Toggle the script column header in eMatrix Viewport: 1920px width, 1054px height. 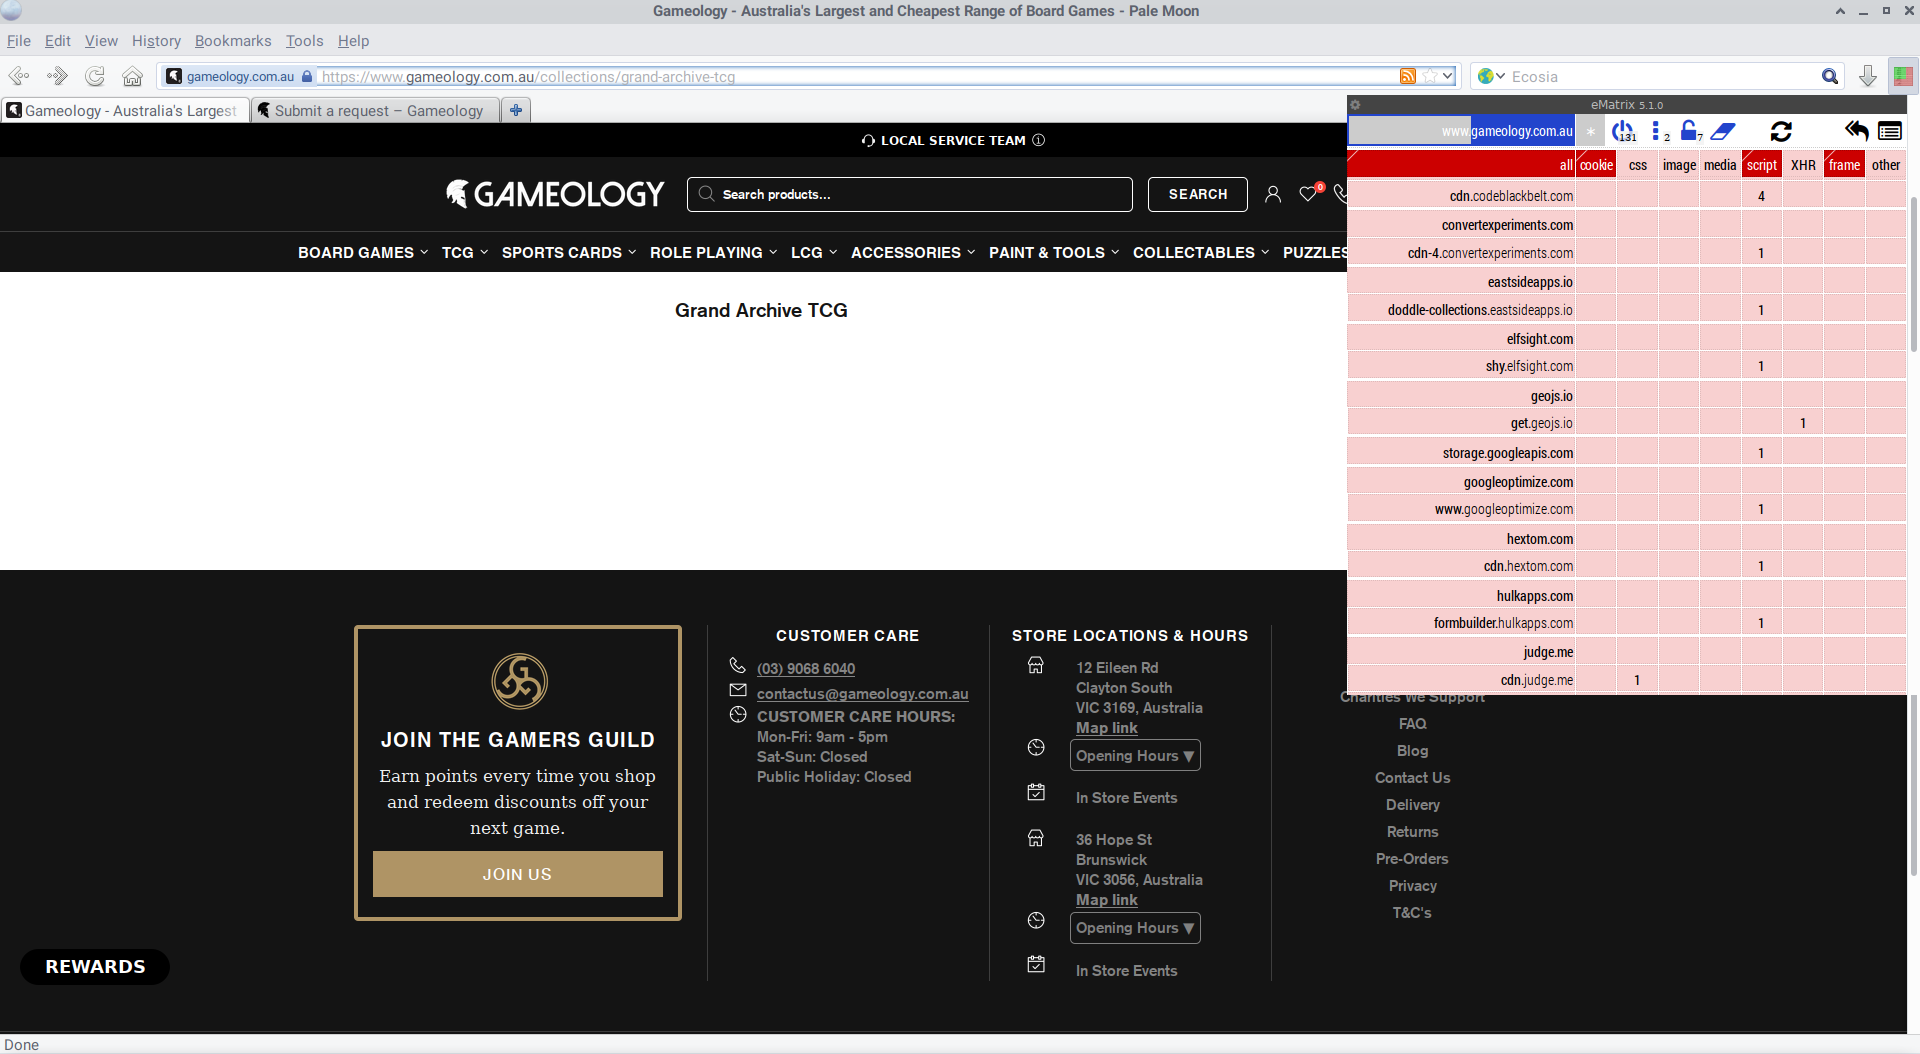1761,165
